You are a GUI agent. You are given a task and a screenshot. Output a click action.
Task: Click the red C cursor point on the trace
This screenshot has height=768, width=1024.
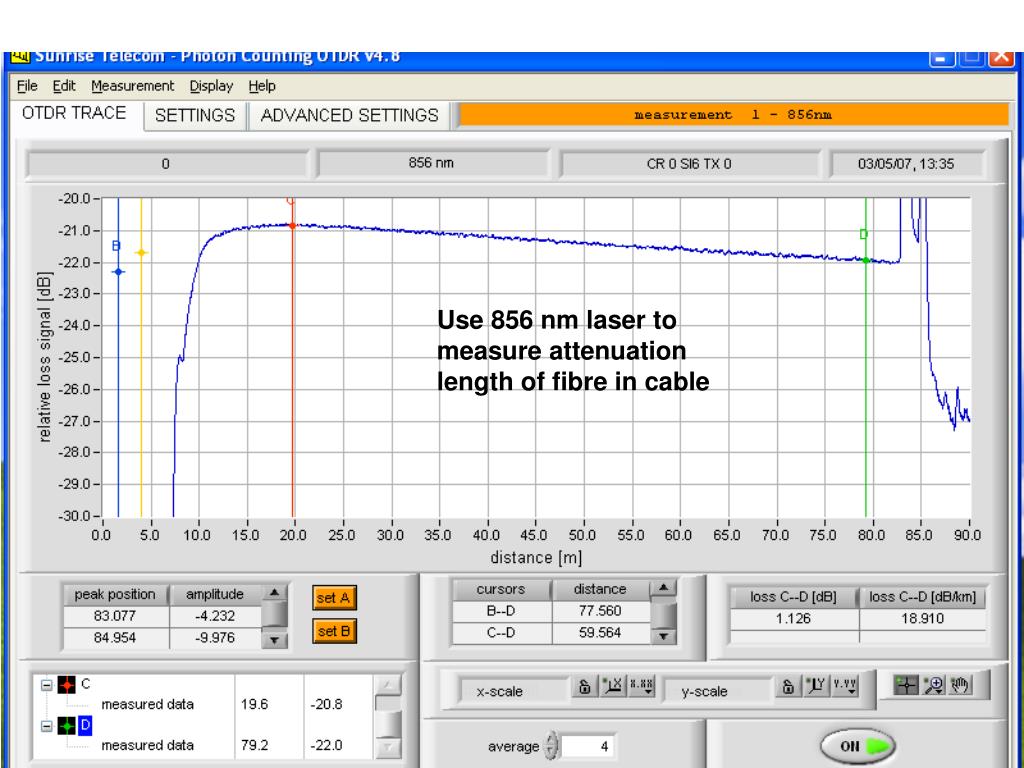[293, 225]
